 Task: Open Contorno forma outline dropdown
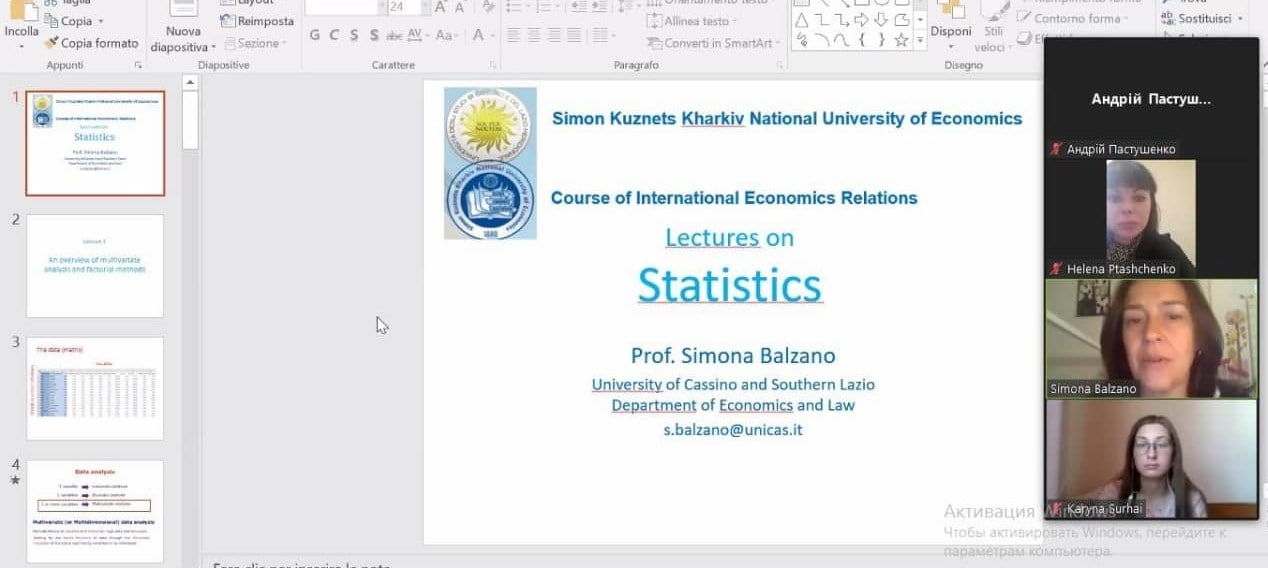1074,19
